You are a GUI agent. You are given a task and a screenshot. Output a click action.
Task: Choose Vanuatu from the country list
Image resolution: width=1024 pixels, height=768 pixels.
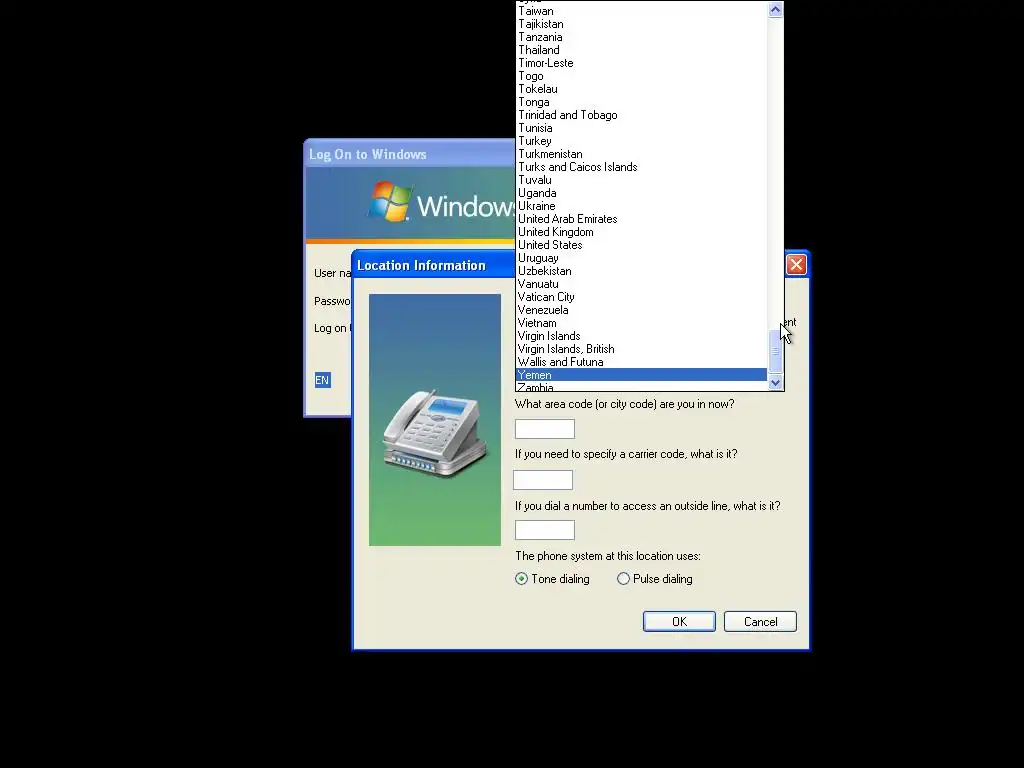(x=641, y=284)
